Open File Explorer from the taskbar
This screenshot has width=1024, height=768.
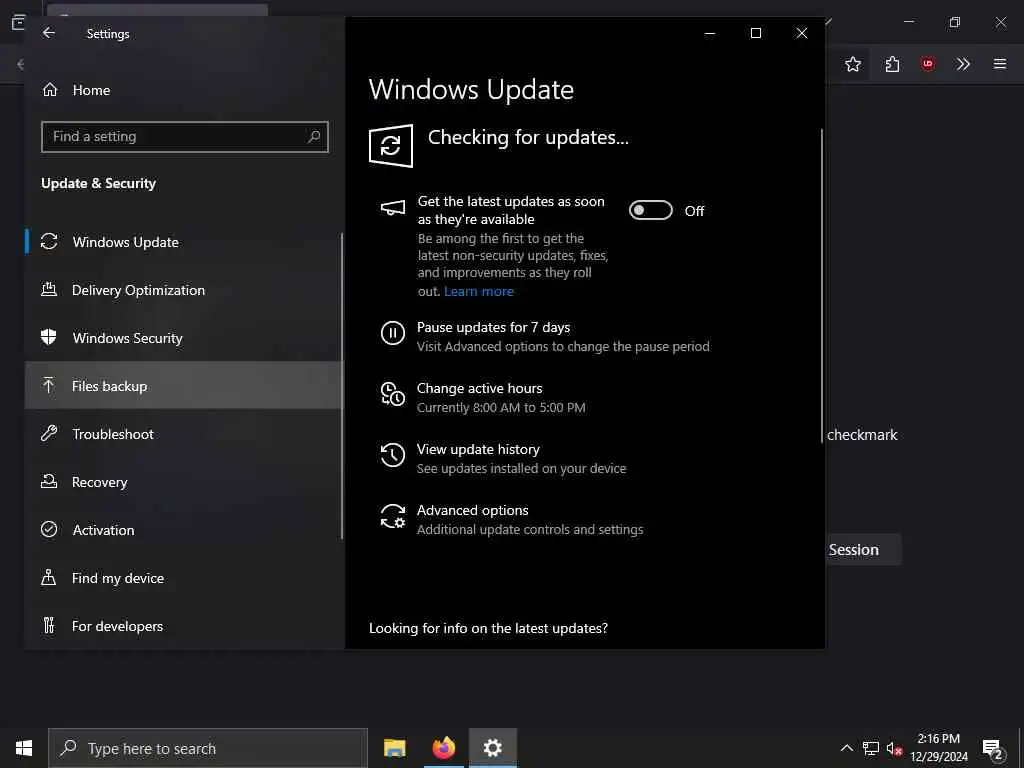click(394, 748)
